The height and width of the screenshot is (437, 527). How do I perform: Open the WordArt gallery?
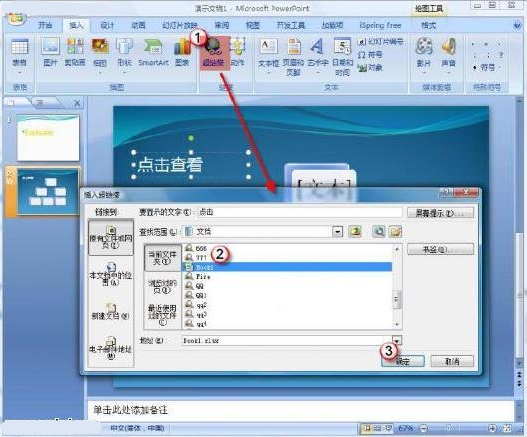(x=318, y=53)
